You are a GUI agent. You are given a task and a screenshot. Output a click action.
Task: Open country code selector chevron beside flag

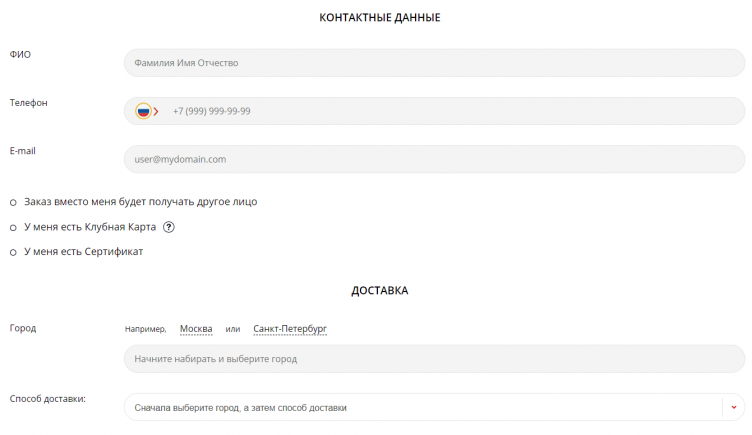(x=156, y=111)
